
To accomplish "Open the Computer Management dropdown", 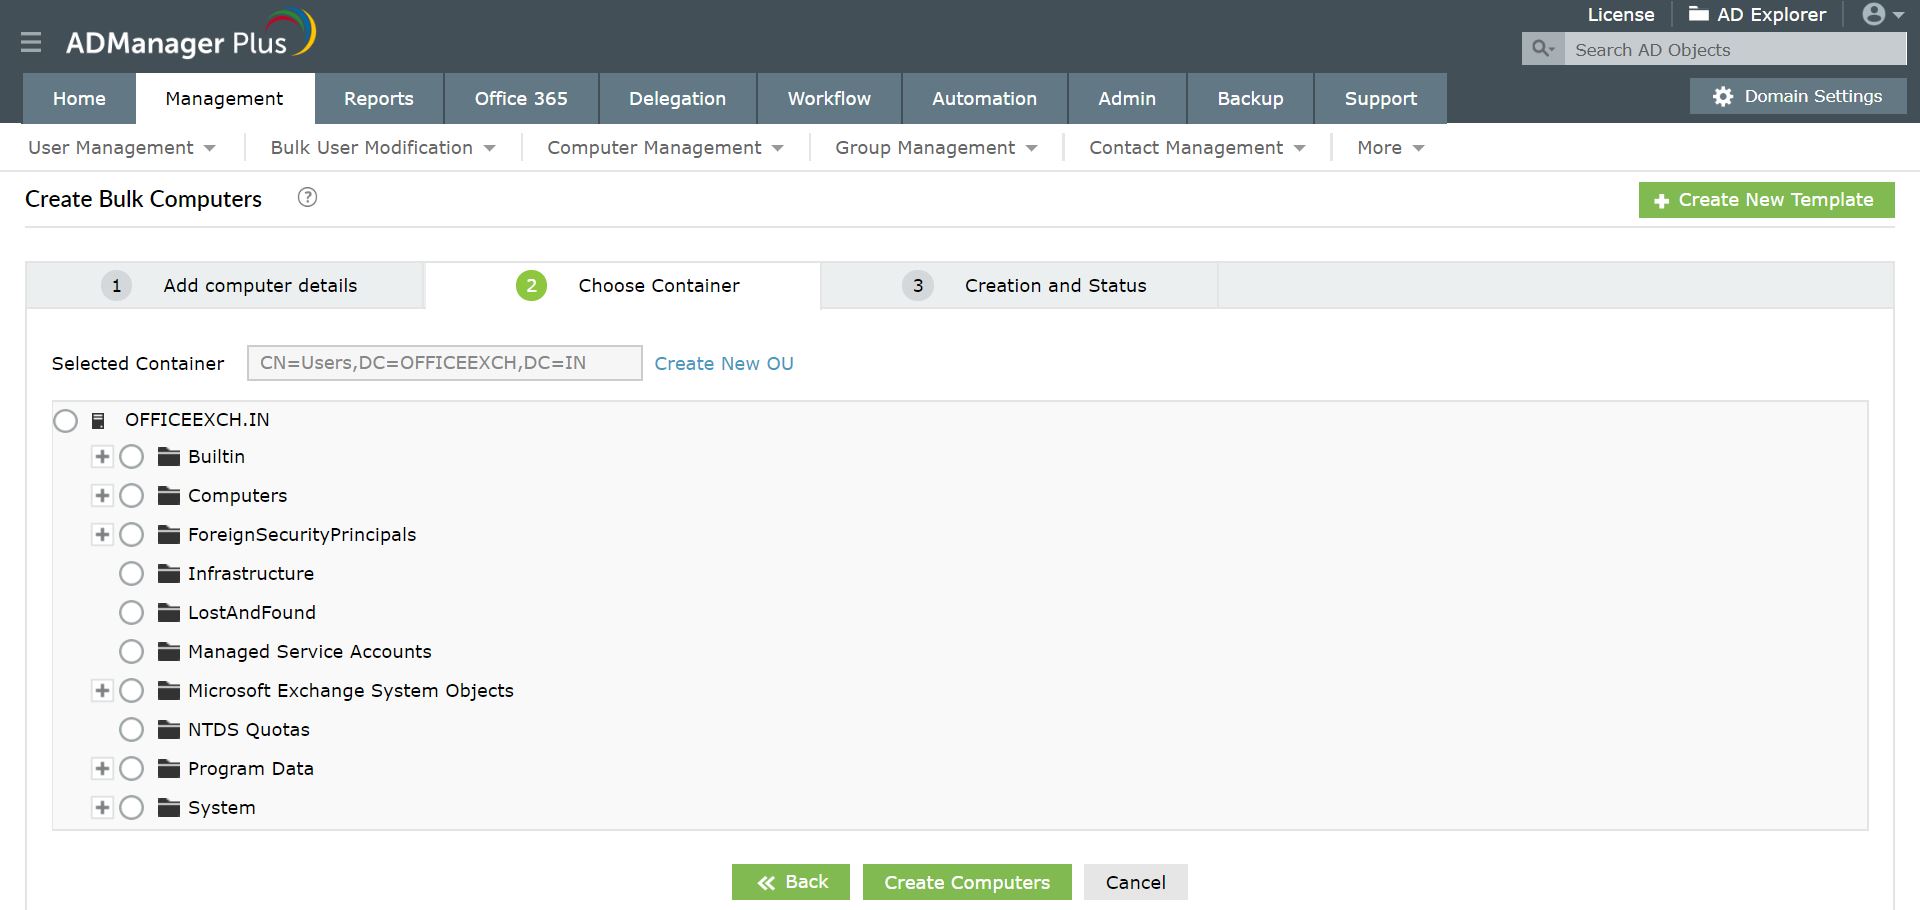I will point(665,147).
